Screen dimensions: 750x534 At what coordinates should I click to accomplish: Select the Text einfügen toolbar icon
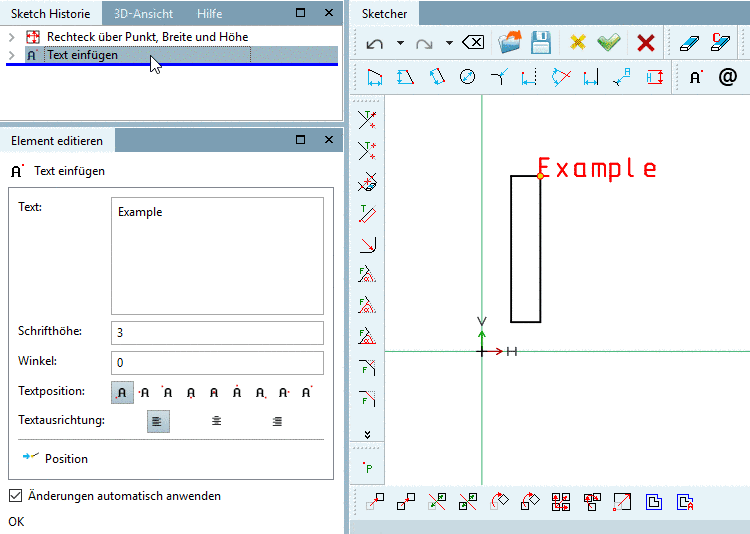[x=696, y=77]
